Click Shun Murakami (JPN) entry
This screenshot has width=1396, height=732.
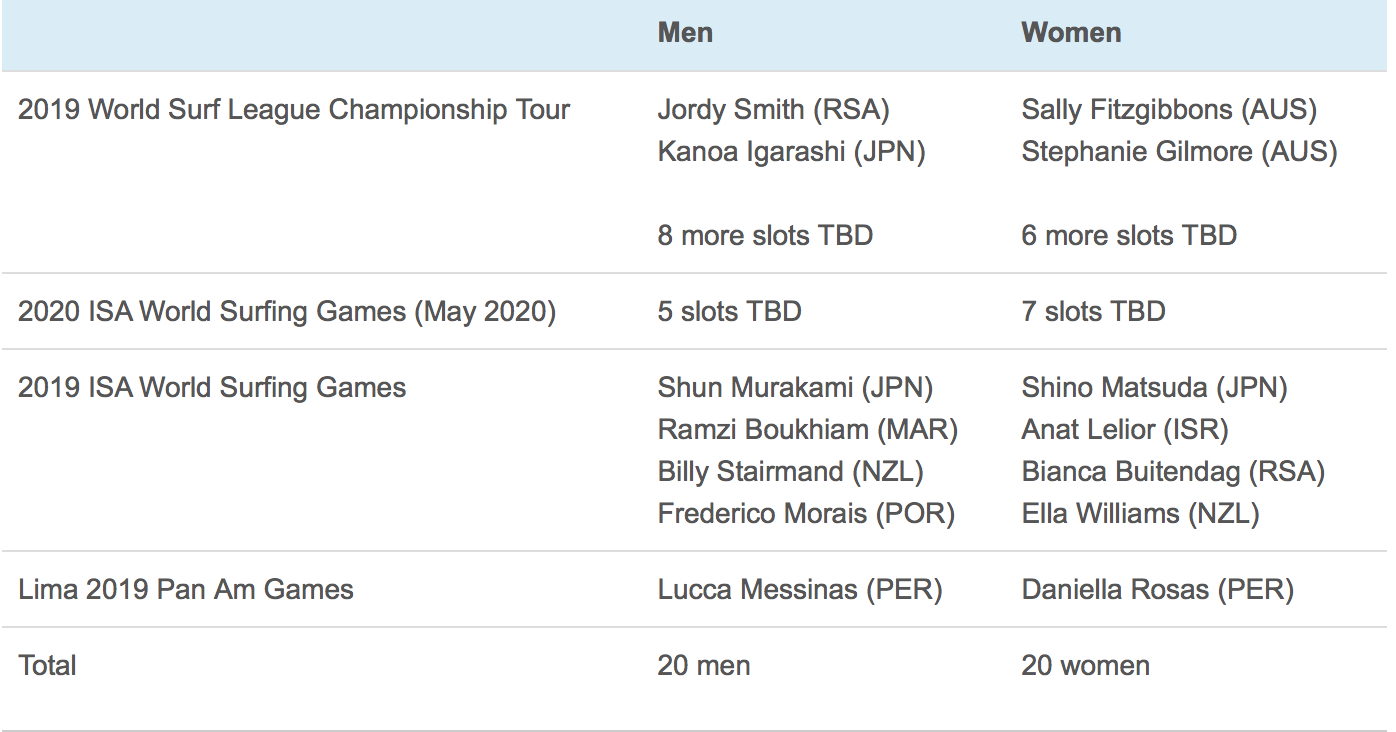pos(795,388)
